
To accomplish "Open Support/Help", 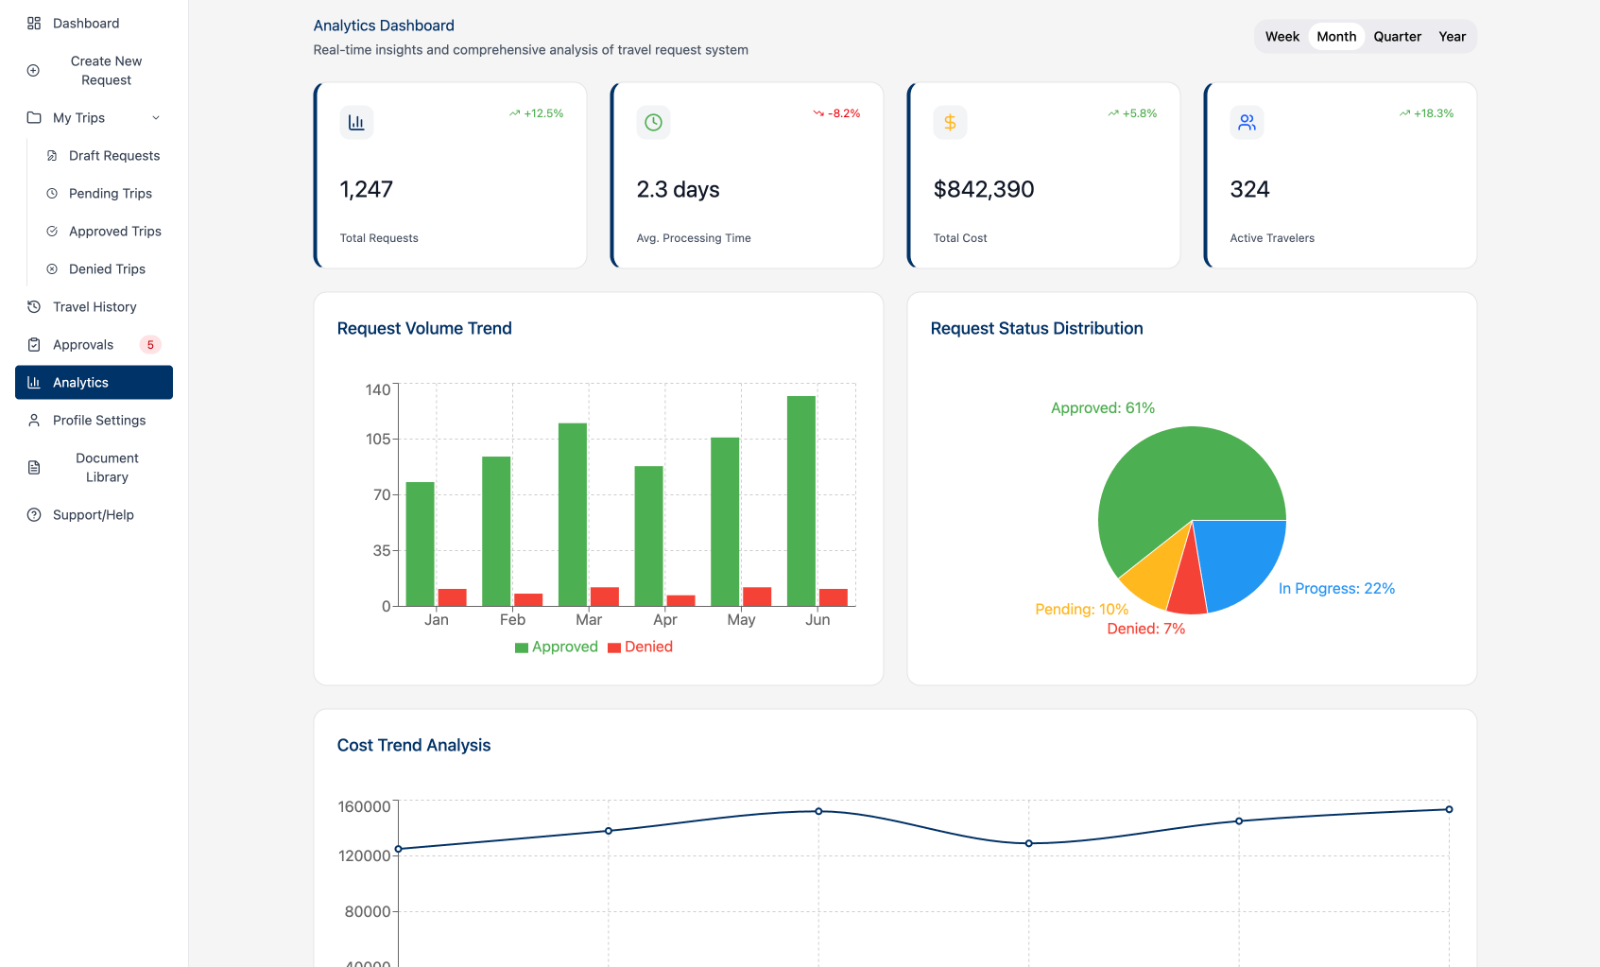I will click(x=94, y=515).
